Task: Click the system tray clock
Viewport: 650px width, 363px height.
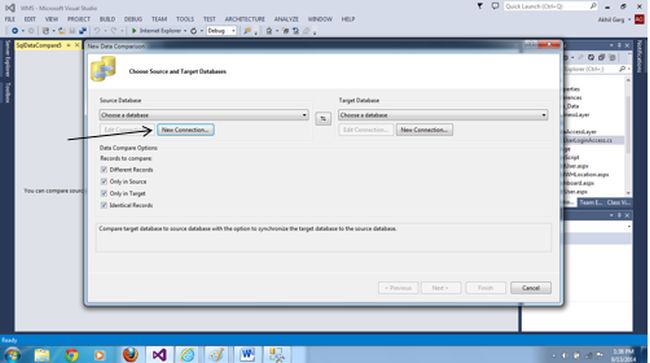Action: (624, 355)
